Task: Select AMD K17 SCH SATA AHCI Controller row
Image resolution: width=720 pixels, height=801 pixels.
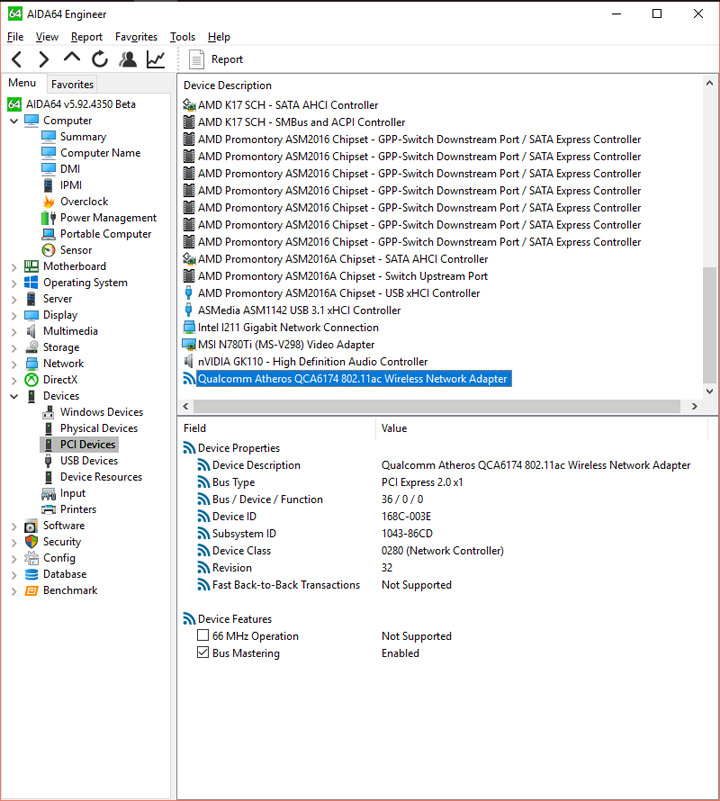Action: coord(288,105)
